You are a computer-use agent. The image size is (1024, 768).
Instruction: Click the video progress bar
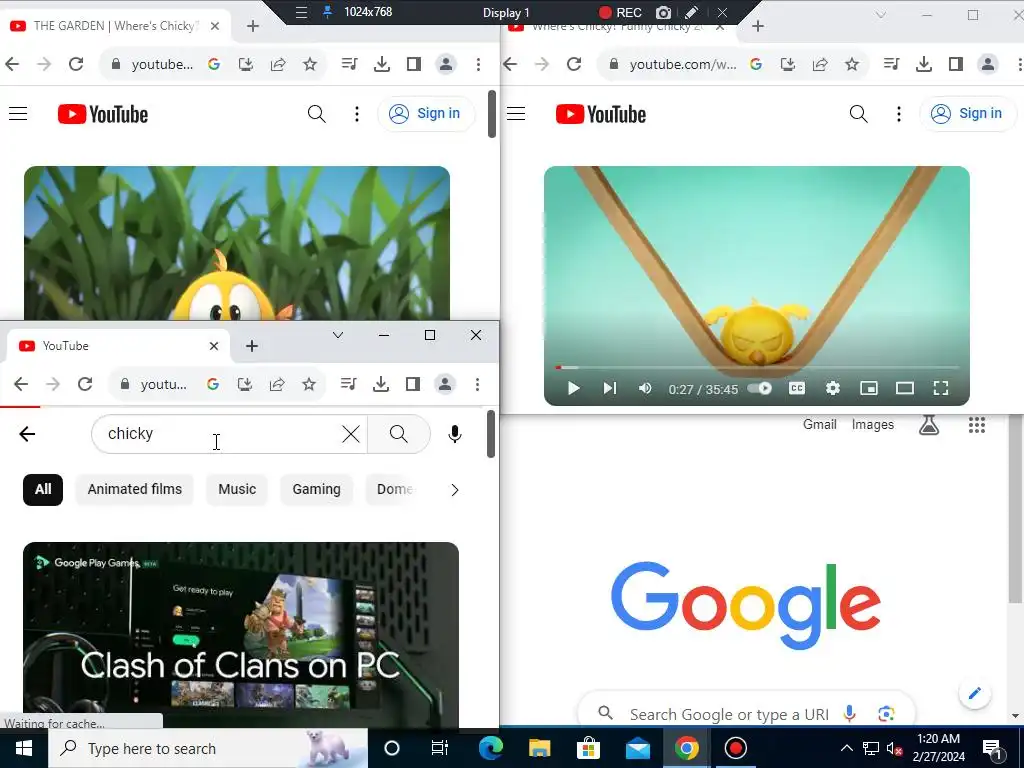[757, 368]
